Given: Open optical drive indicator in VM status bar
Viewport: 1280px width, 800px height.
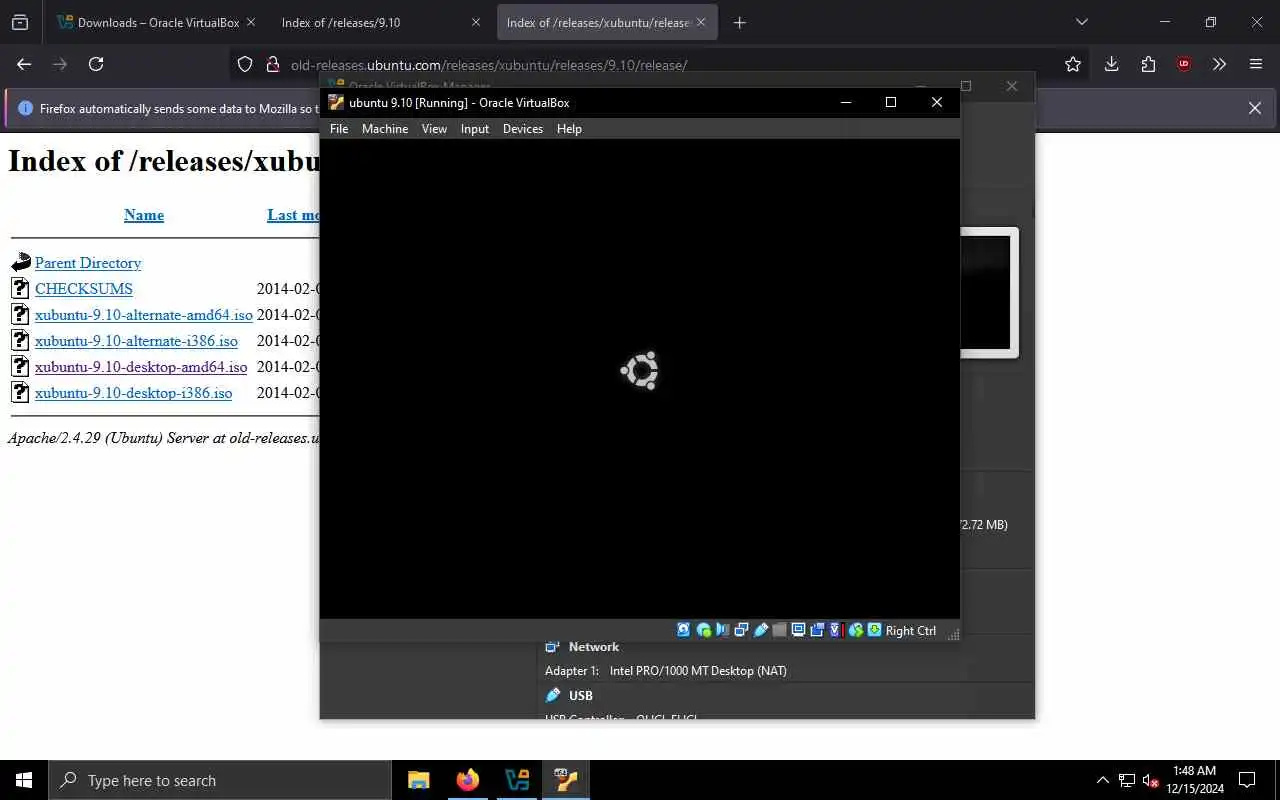Looking at the screenshot, I should pyautogui.click(x=704, y=630).
